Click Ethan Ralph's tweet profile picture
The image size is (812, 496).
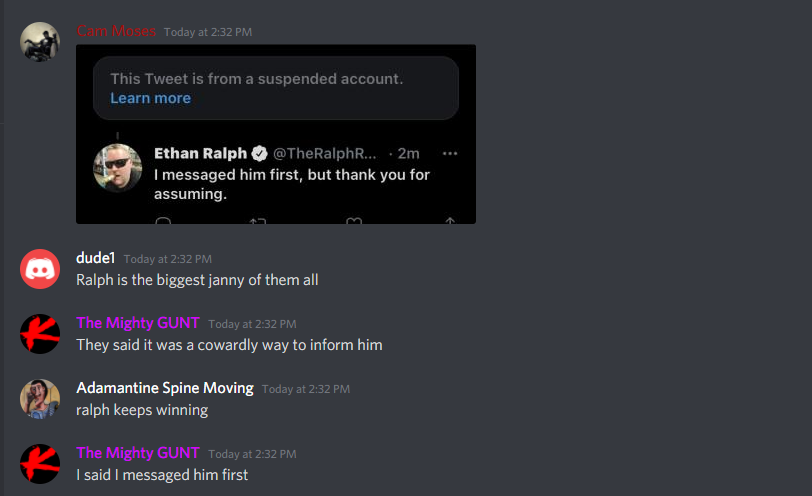click(118, 168)
